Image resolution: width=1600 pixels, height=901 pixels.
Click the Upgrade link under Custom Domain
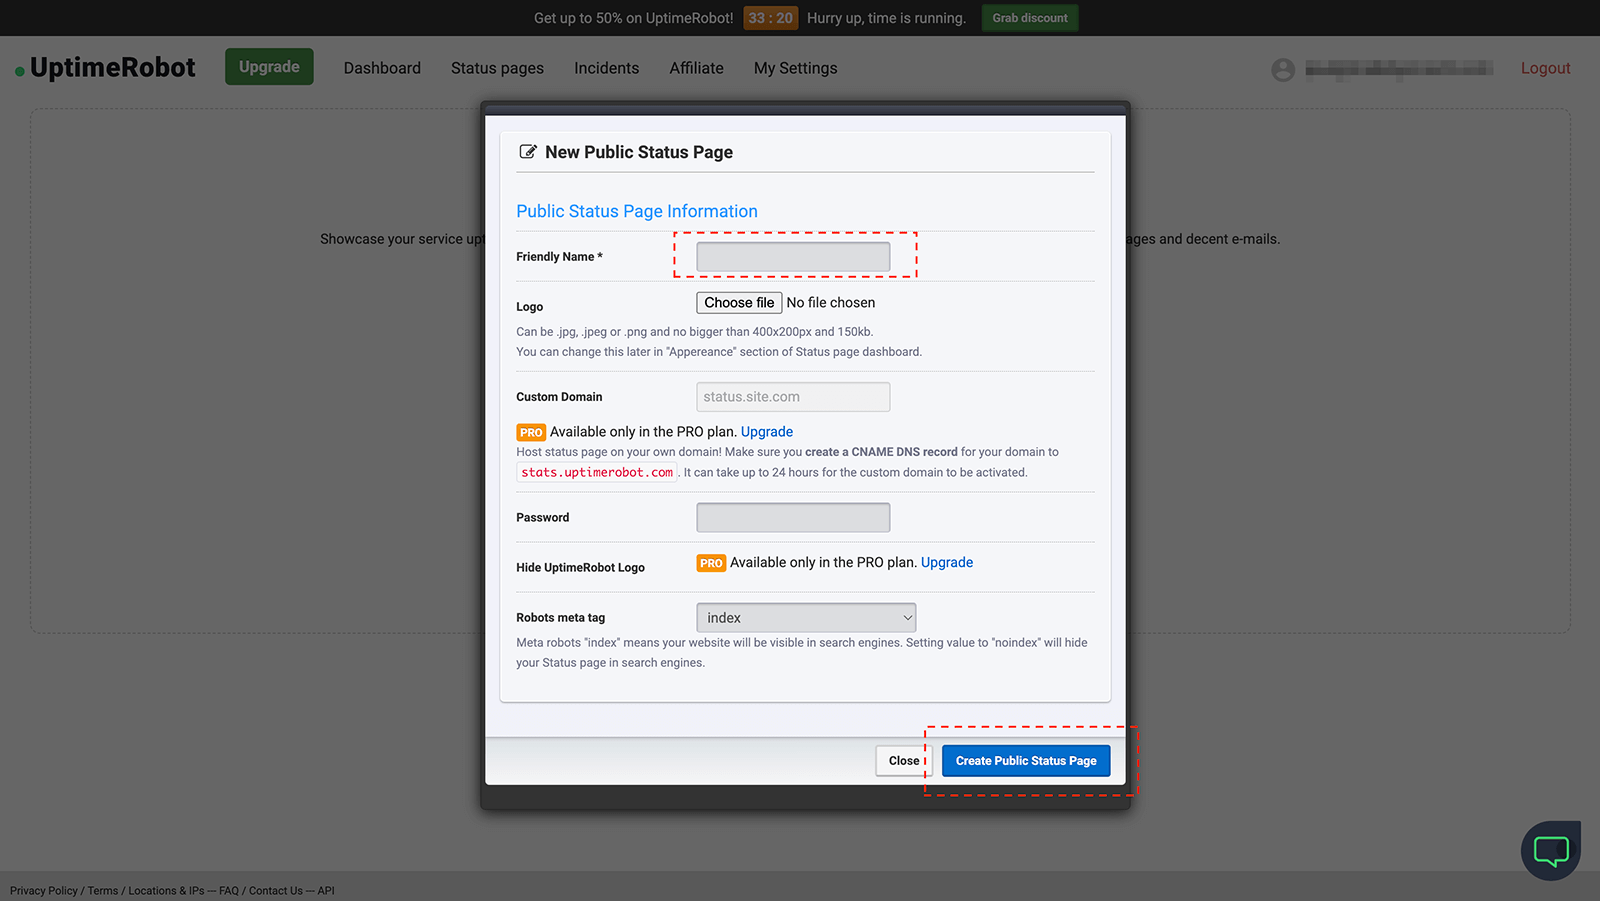tap(767, 432)
